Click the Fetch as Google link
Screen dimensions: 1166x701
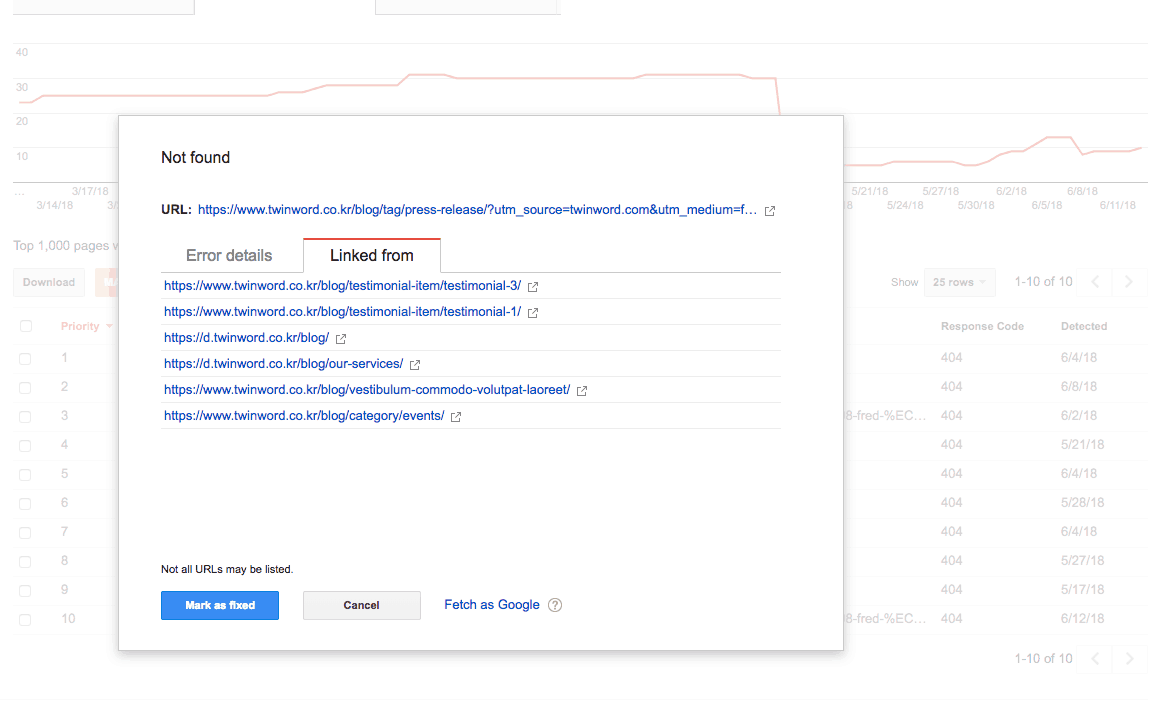point(491,605)
